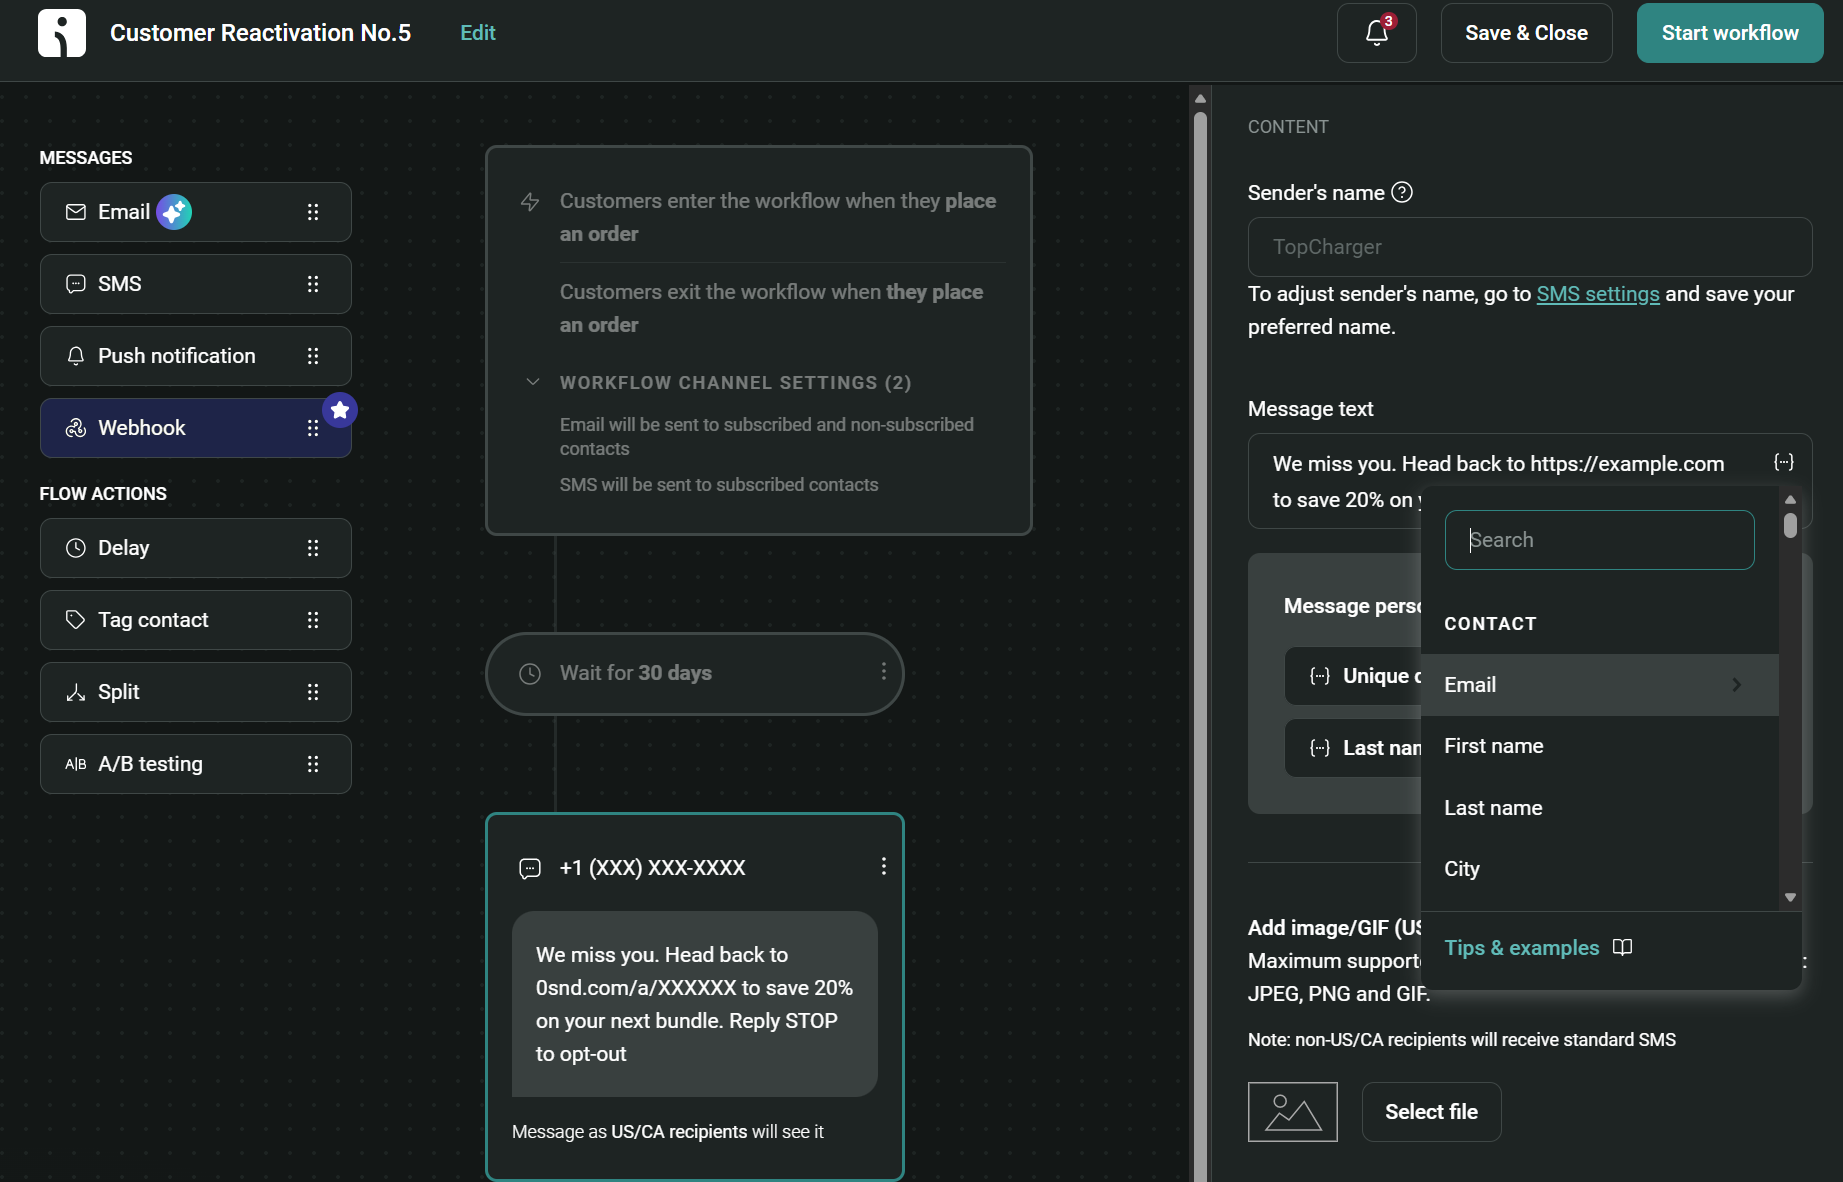Click the Push notification bell icon
Image resolution: width=1843 pixels, height=1182 pixels.
tap(76, 356)
